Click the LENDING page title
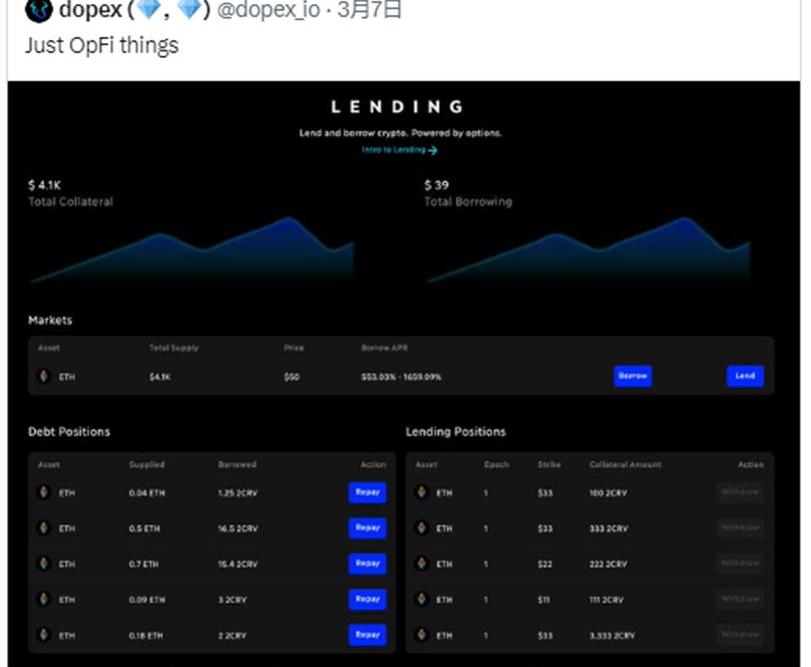Image resolution: width=811 pixels, height=667 pixels. [397, 107]
